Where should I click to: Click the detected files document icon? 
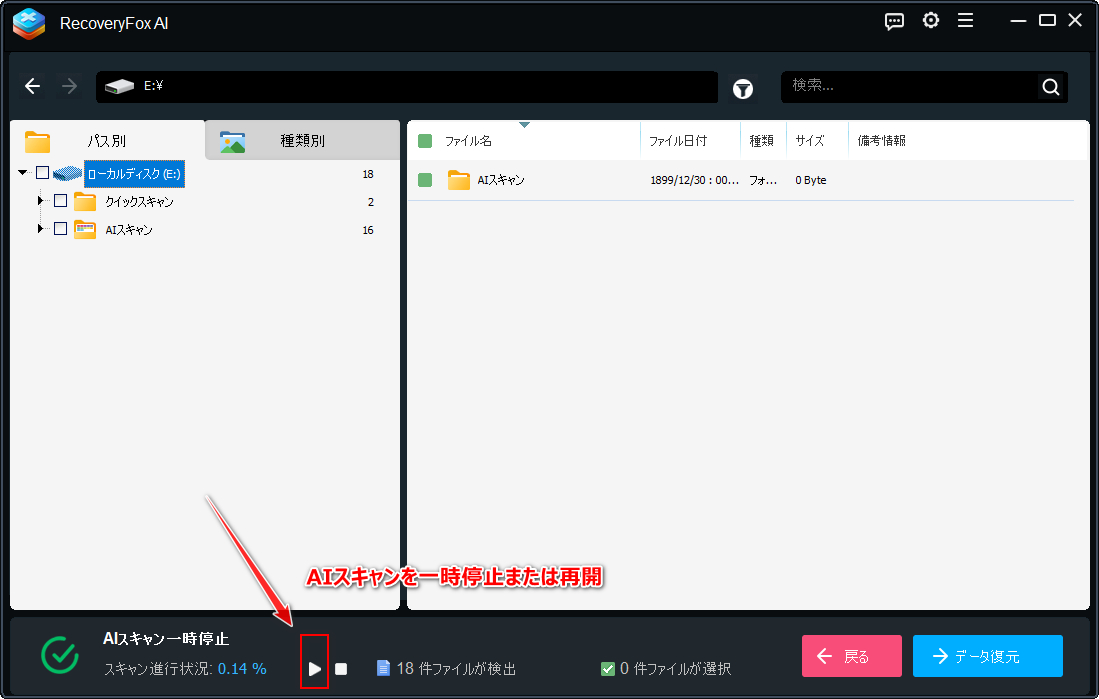(x=383, y=668)
